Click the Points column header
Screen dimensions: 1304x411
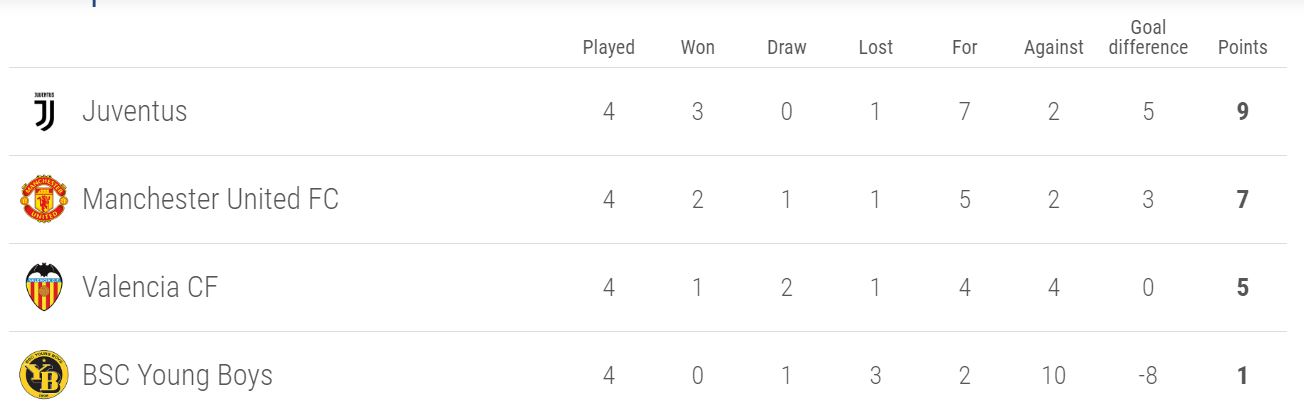(x=1243, y=47)
